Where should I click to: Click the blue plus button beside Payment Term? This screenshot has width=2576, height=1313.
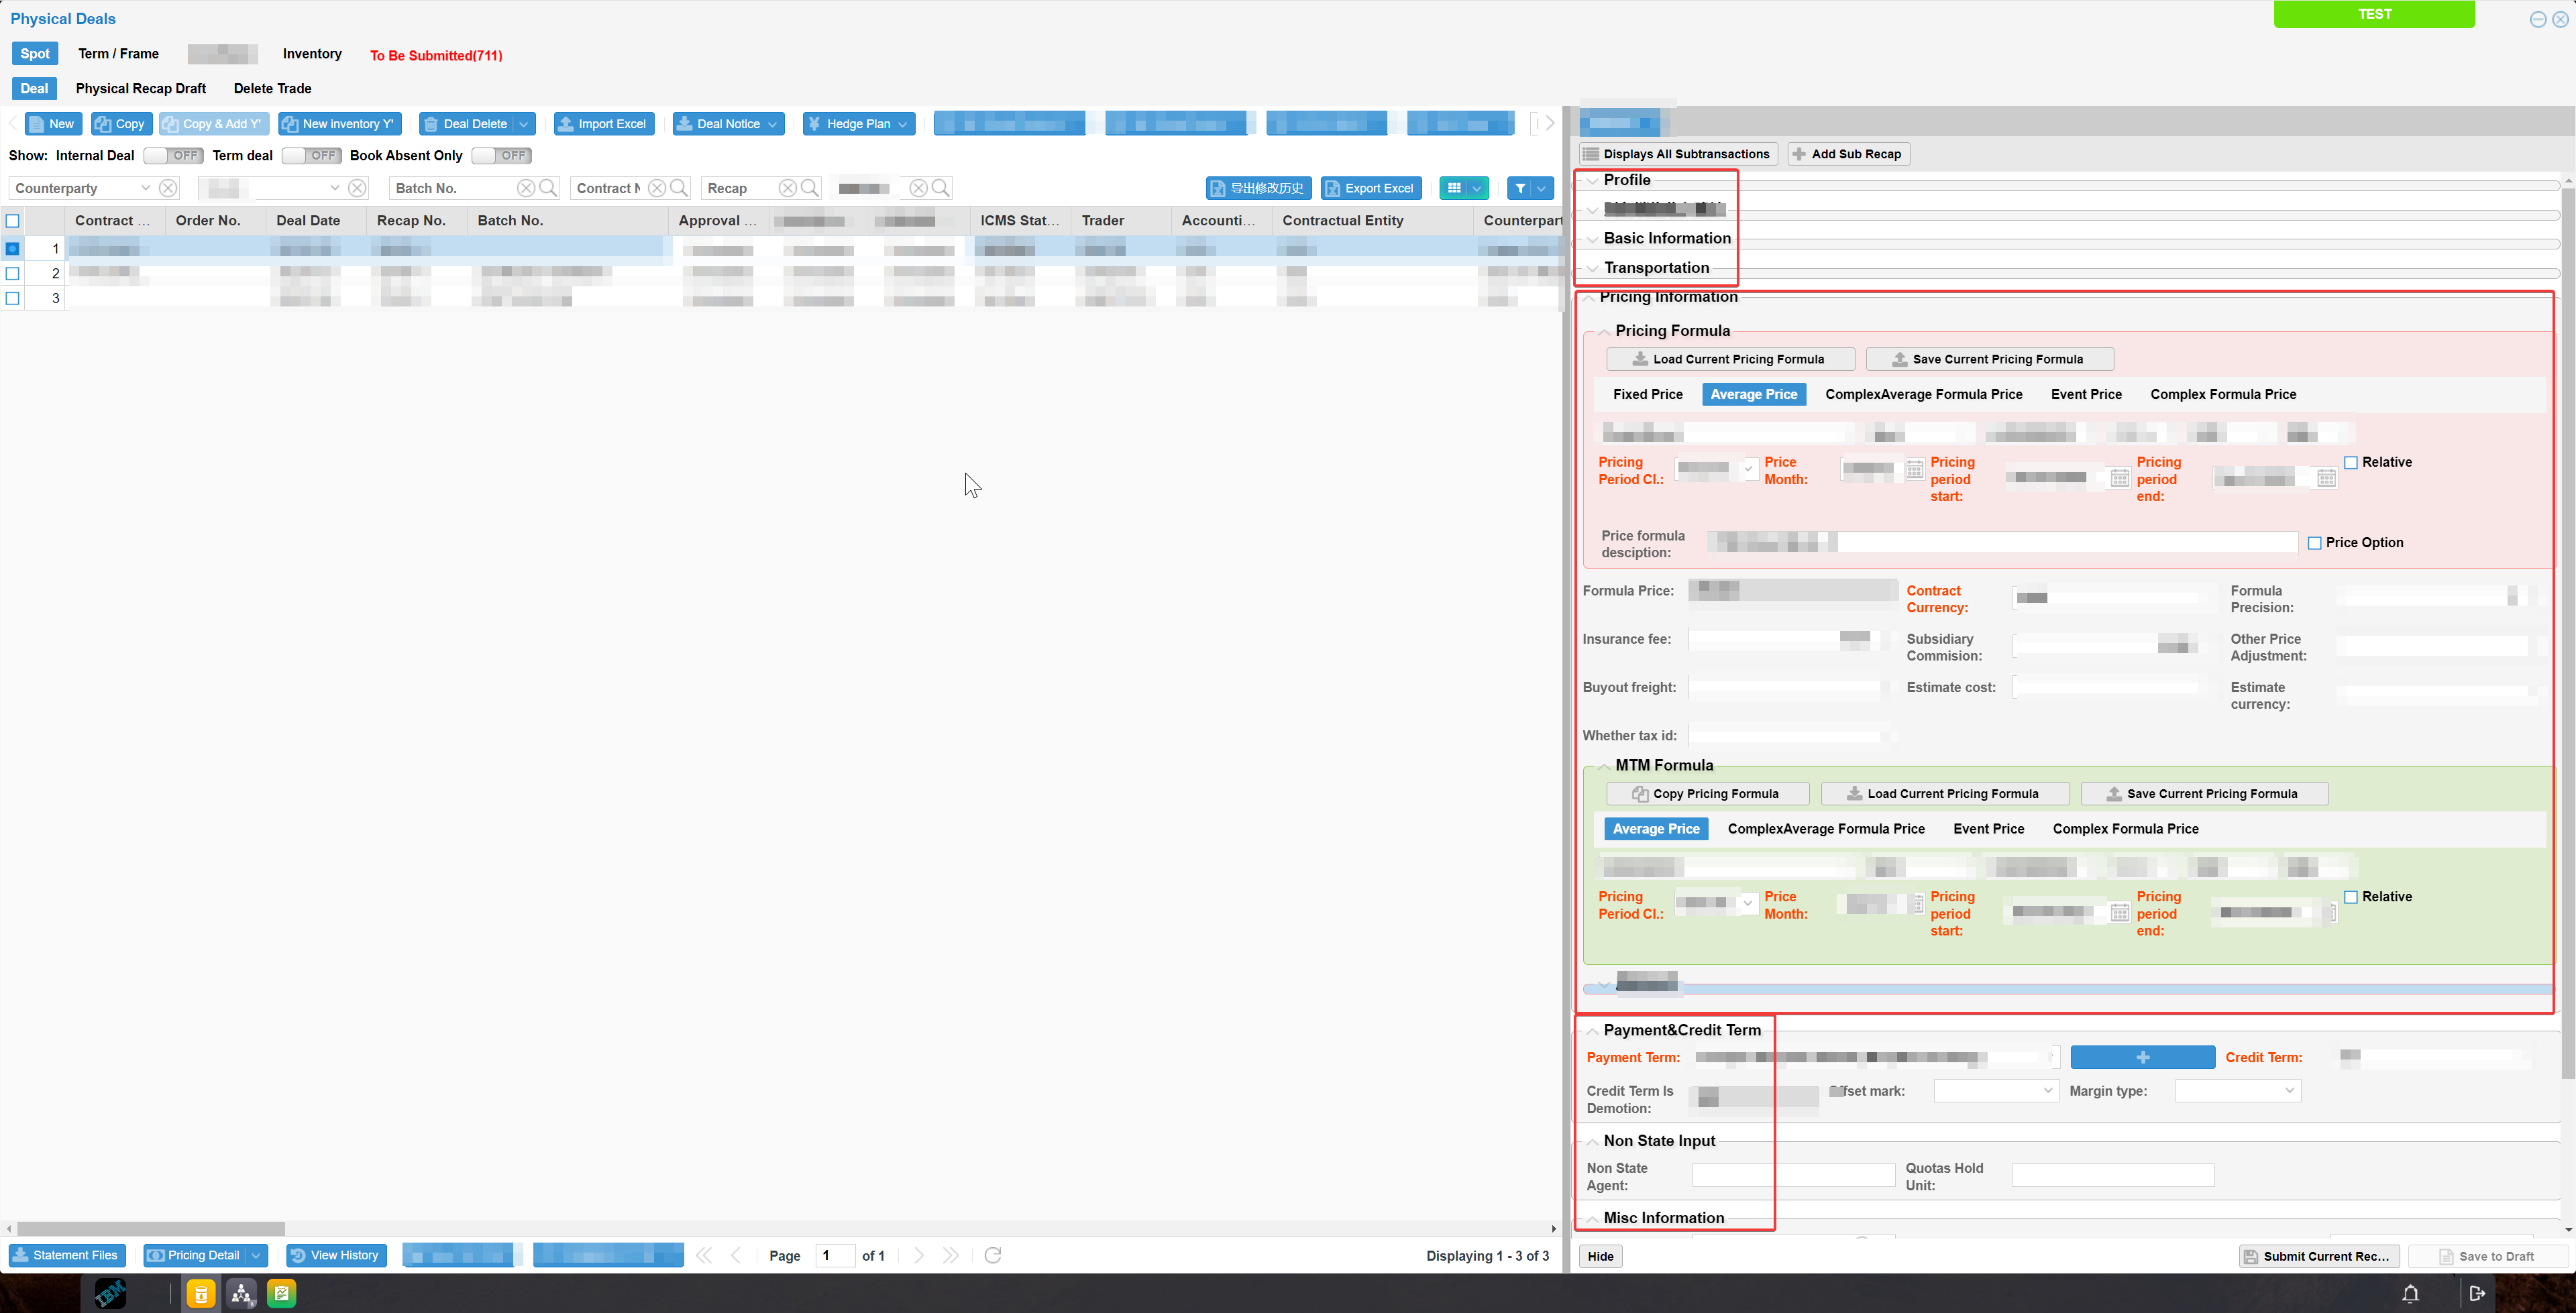pyautogui.click(x=2142, y=1058)
